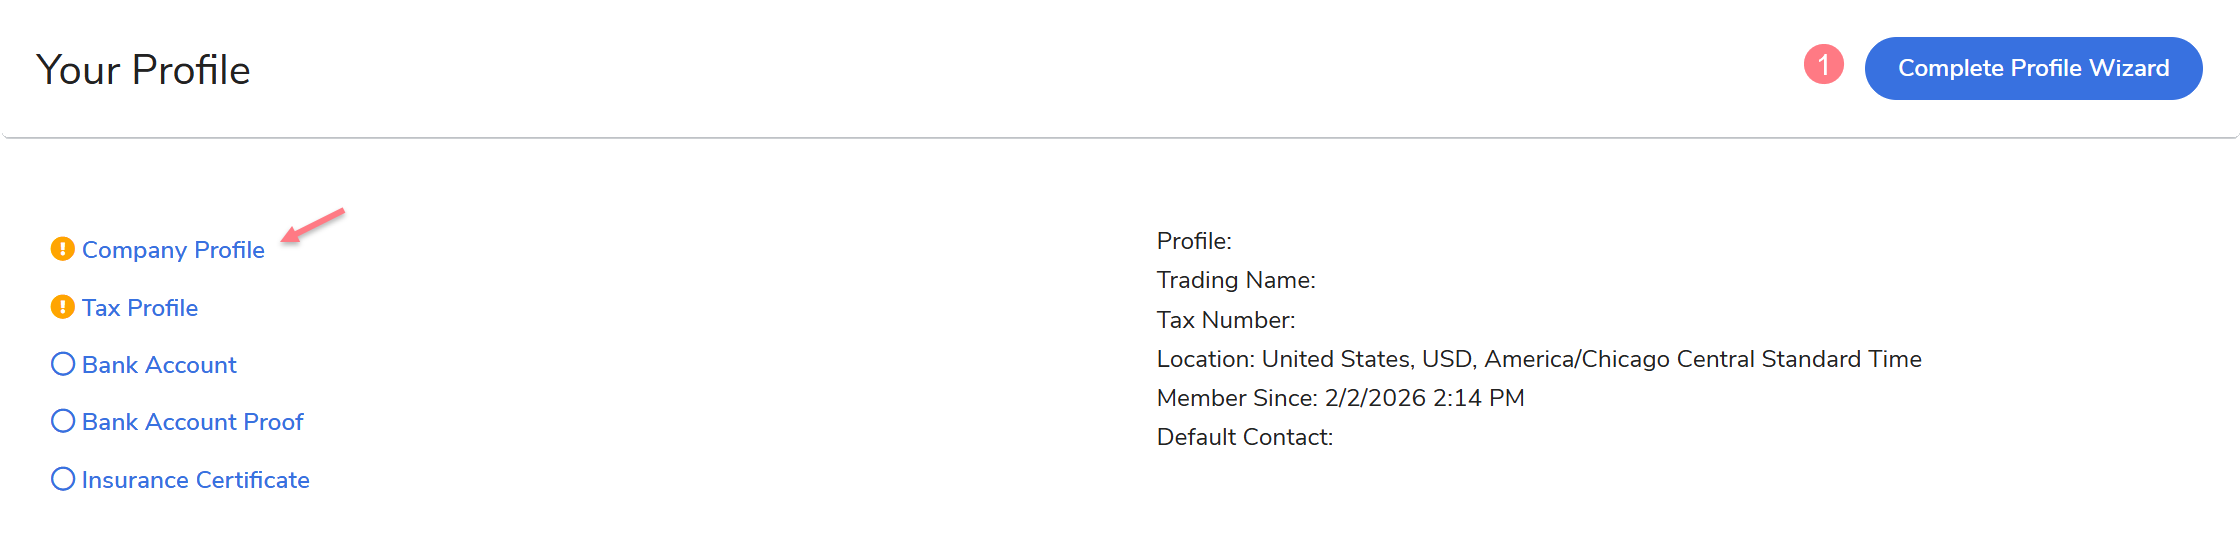Click the orange warning icon beside Tax Profile
The height and width of the screenshot is (540, 2240).
[62, 307]
